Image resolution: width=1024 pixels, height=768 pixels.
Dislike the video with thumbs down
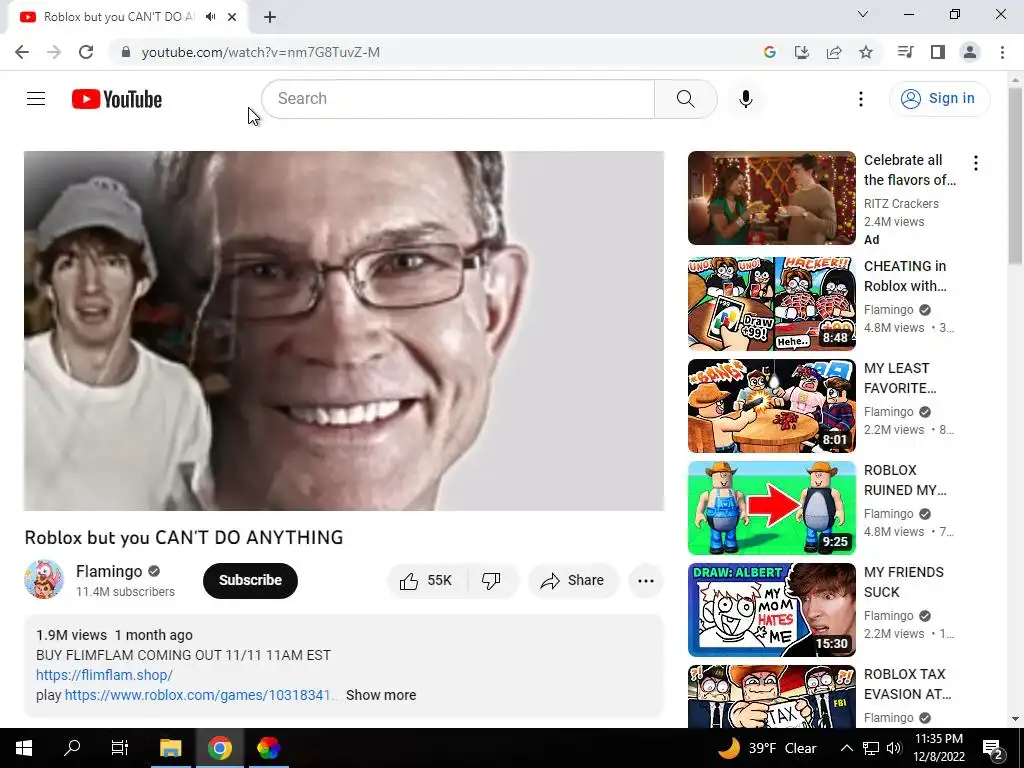(491, 581)
